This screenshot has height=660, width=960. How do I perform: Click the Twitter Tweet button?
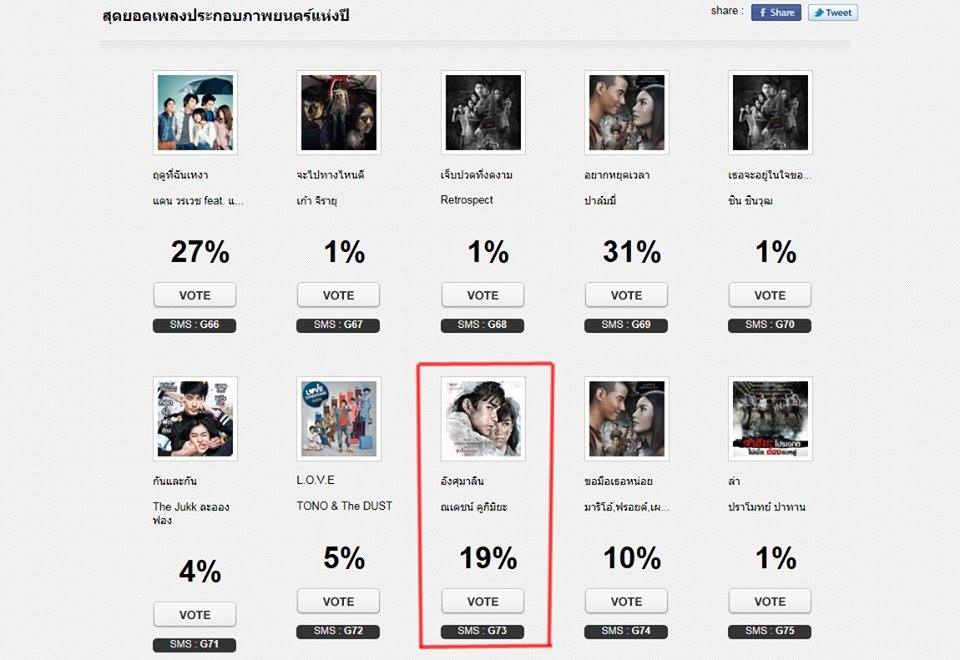(x=833, y=12)
